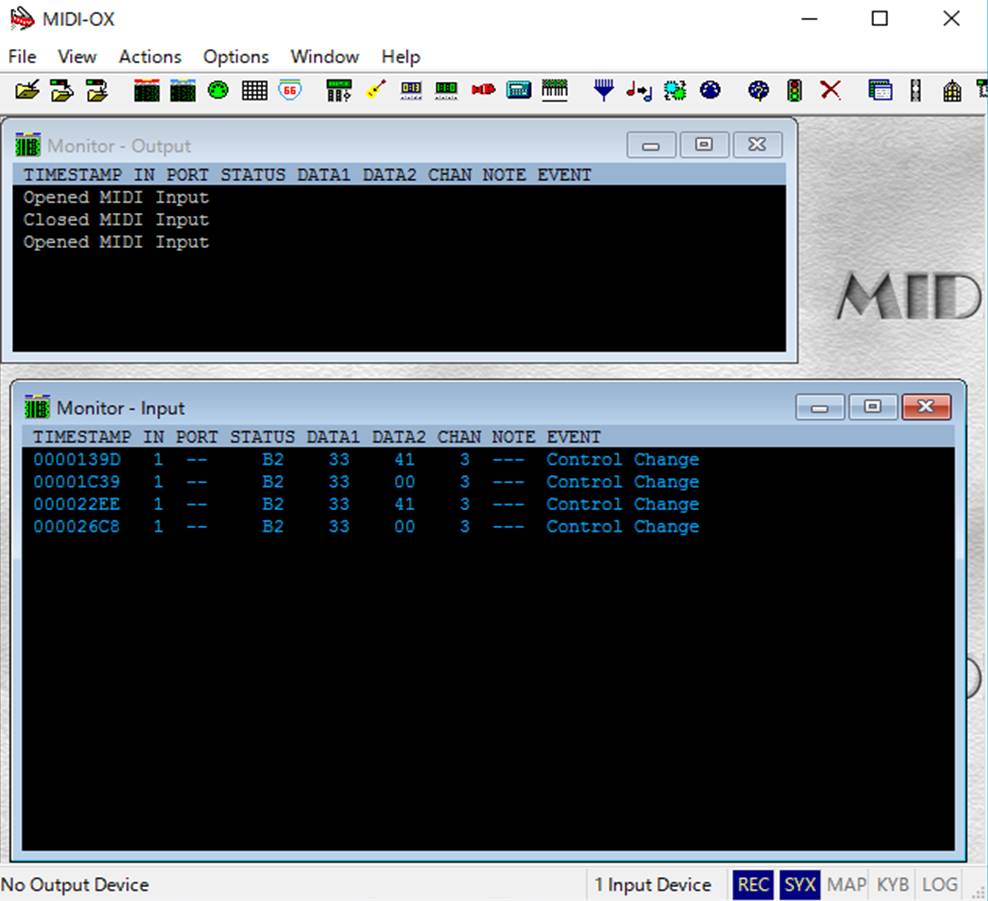
Task: Open the View menu
Action: [77, 57]
